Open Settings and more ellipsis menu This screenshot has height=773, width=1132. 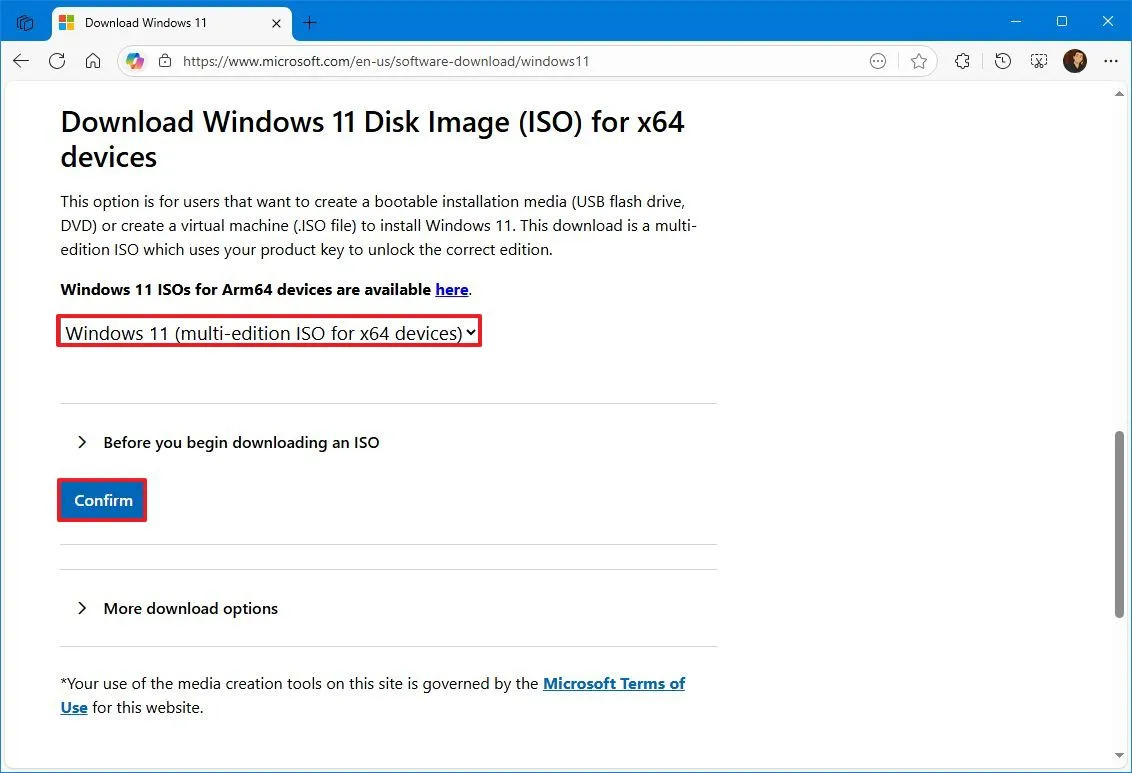(x=1111, y=61)
